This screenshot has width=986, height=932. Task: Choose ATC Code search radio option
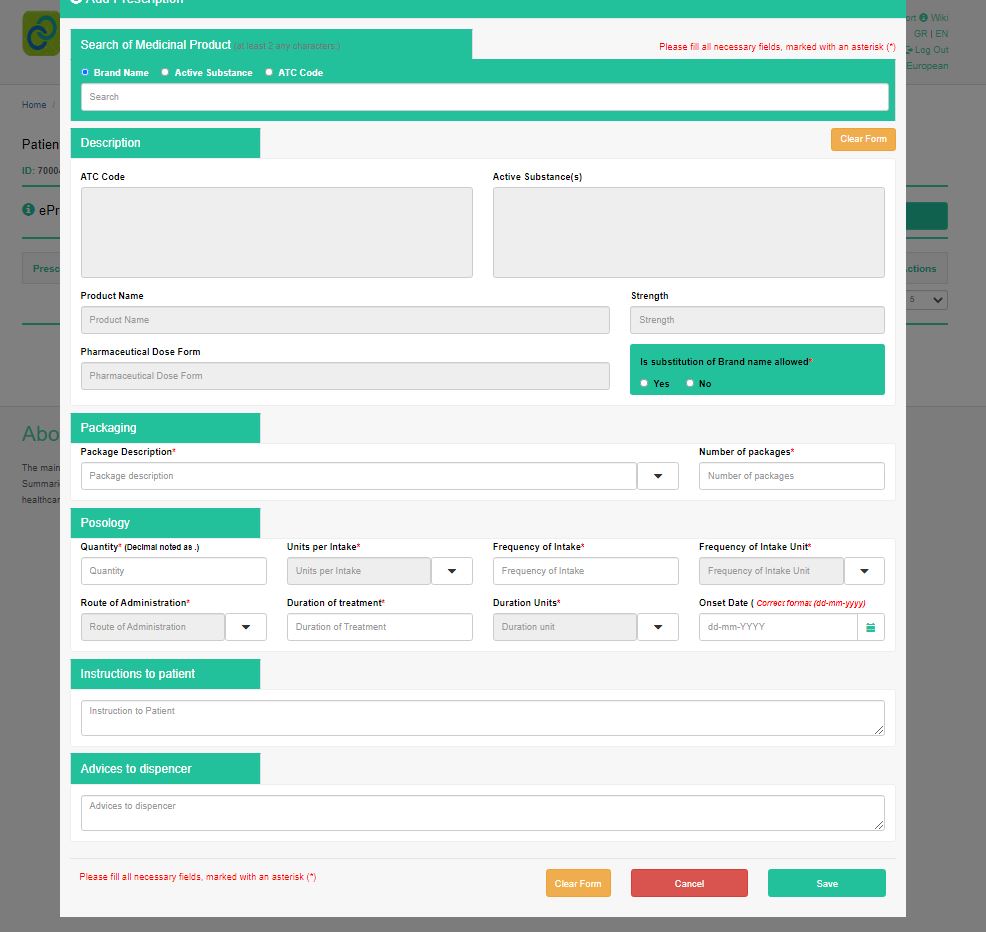(269, 72)
